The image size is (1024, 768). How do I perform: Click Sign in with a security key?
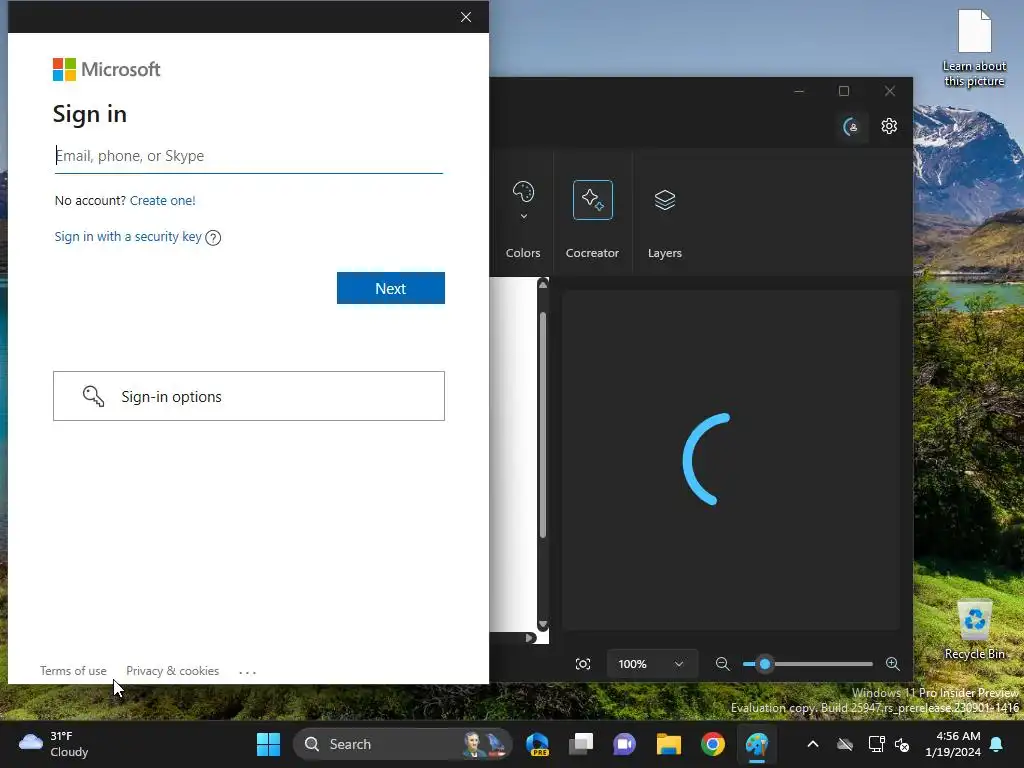coord(128,236)
